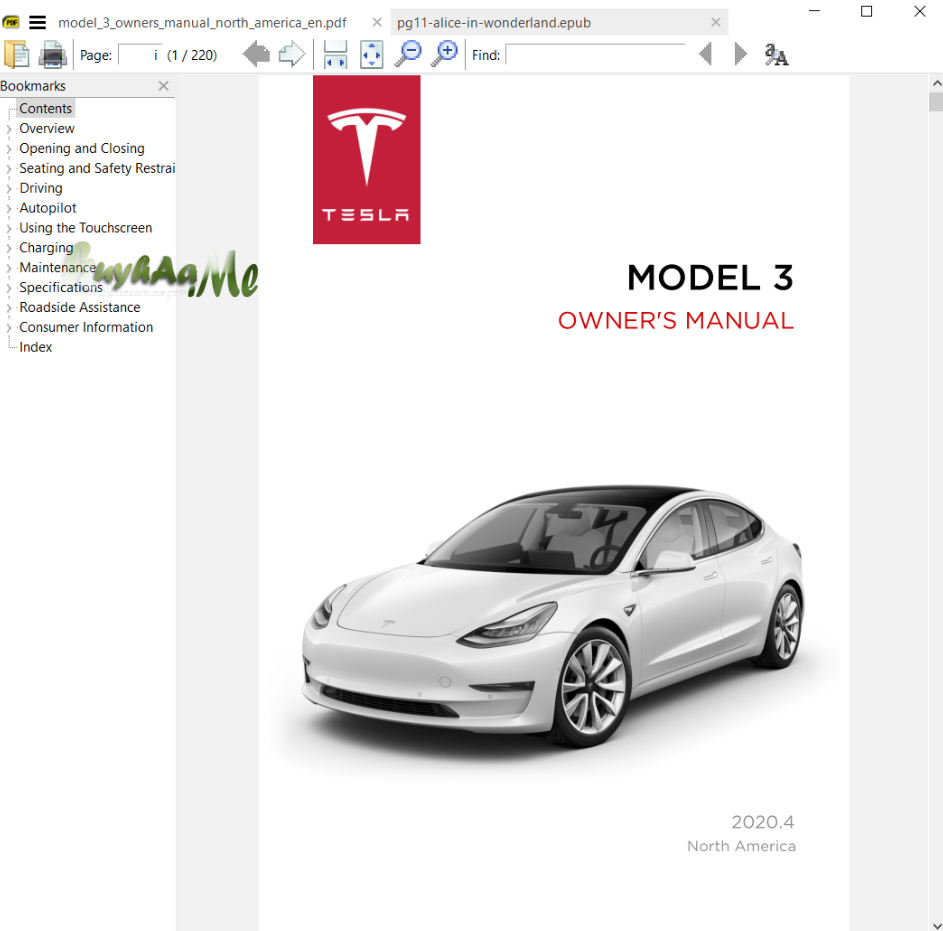The height and width of the screenshot is (931, 943).
Task: Click the MODEL 3 title text
Action: (710, 277)
